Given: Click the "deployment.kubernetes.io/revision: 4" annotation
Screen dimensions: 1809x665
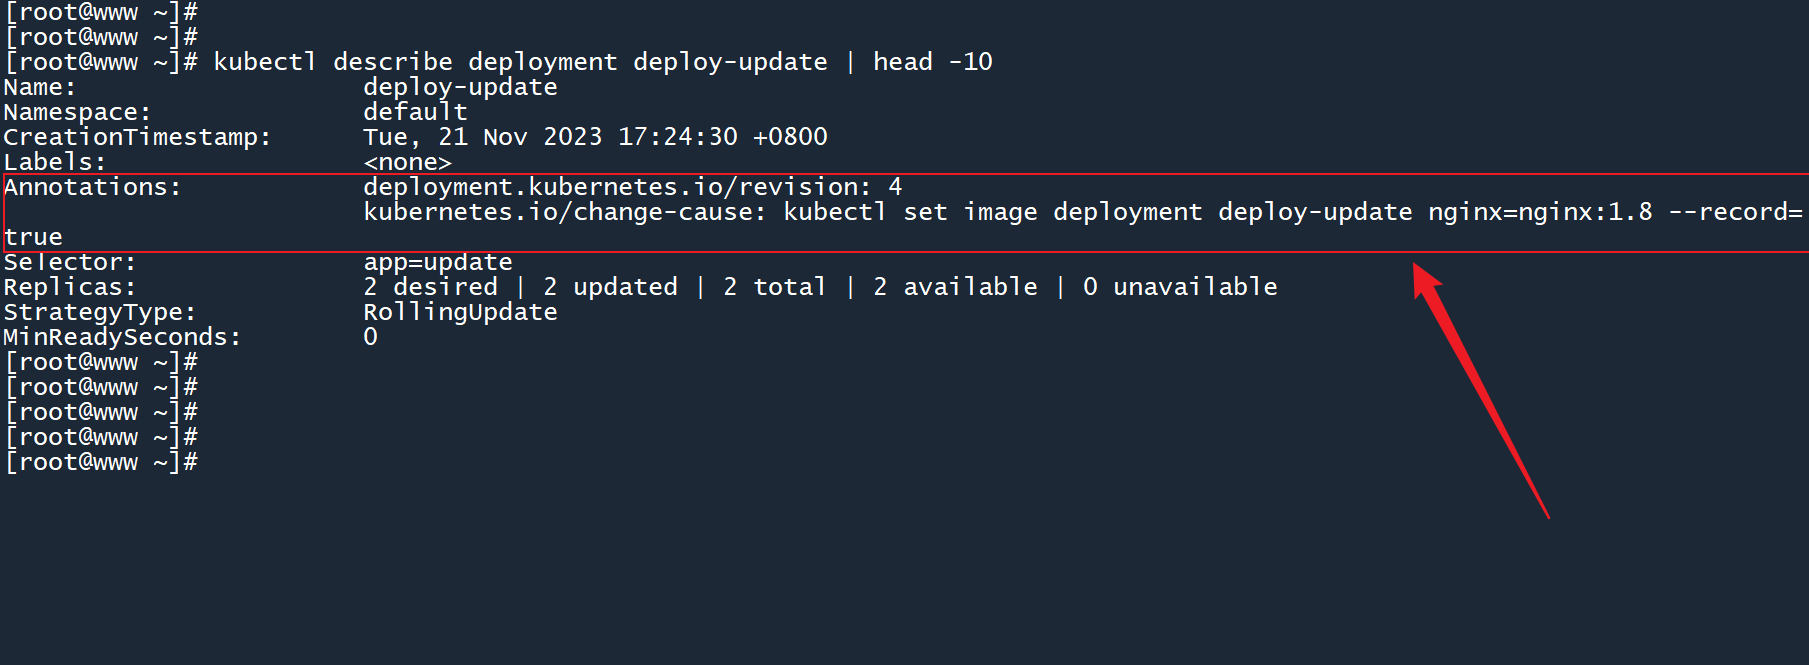Looking at the screenshot, I should pos(632,187).
